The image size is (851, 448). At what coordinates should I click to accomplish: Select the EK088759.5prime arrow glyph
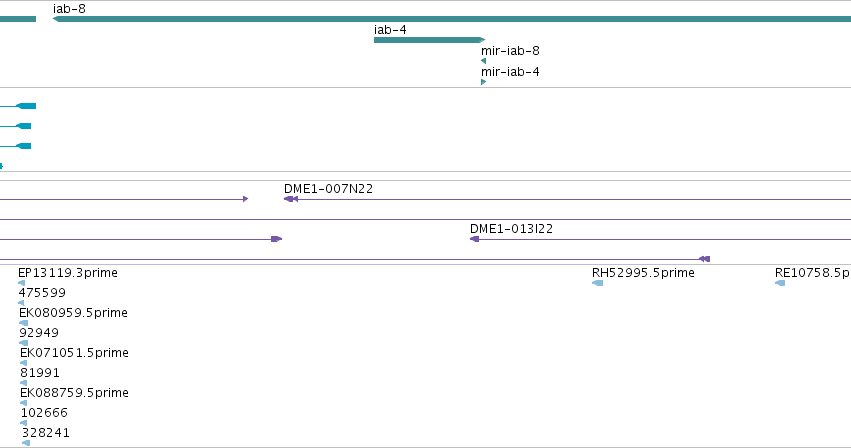[x=23, y=403]
